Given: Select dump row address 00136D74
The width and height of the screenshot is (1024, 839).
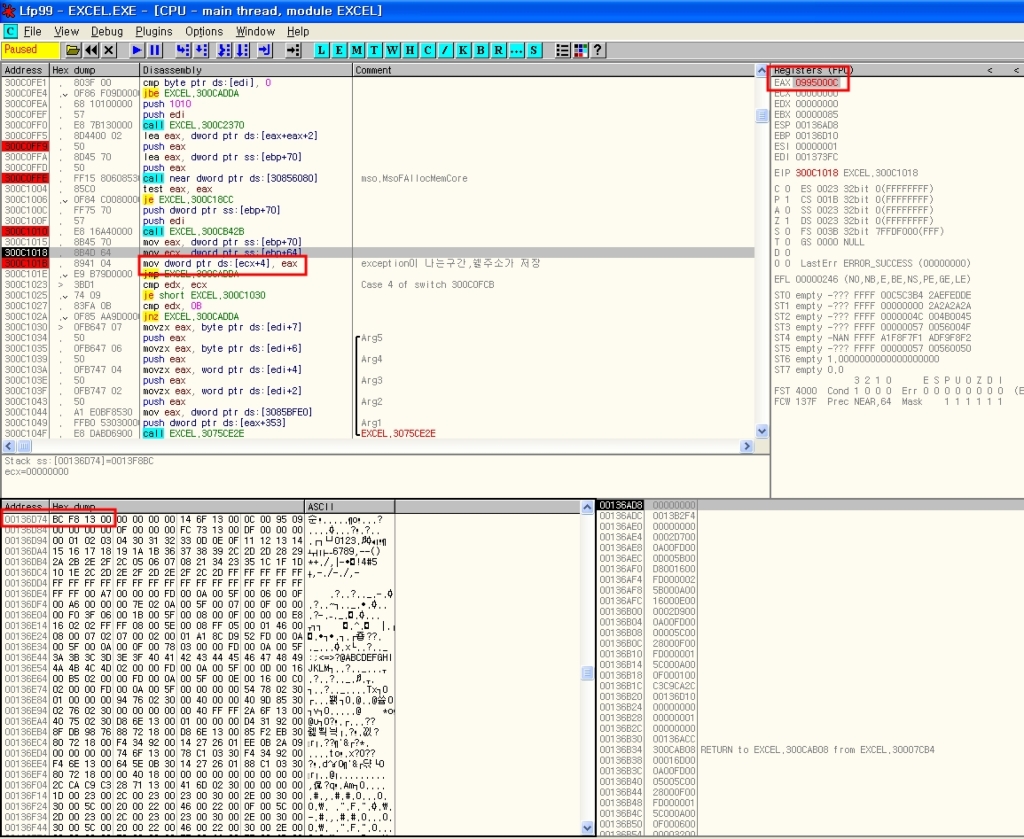Looking at the screenshot, I should click(x=25, y=520).
